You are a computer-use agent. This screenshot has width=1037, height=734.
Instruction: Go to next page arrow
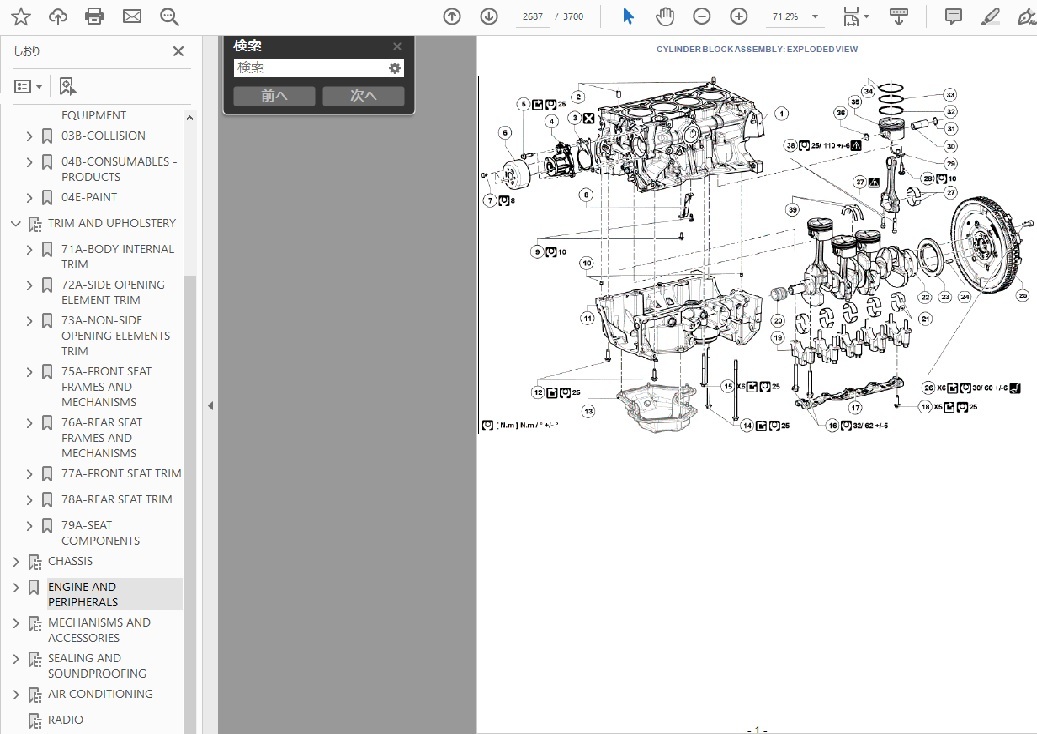point(489,17)
